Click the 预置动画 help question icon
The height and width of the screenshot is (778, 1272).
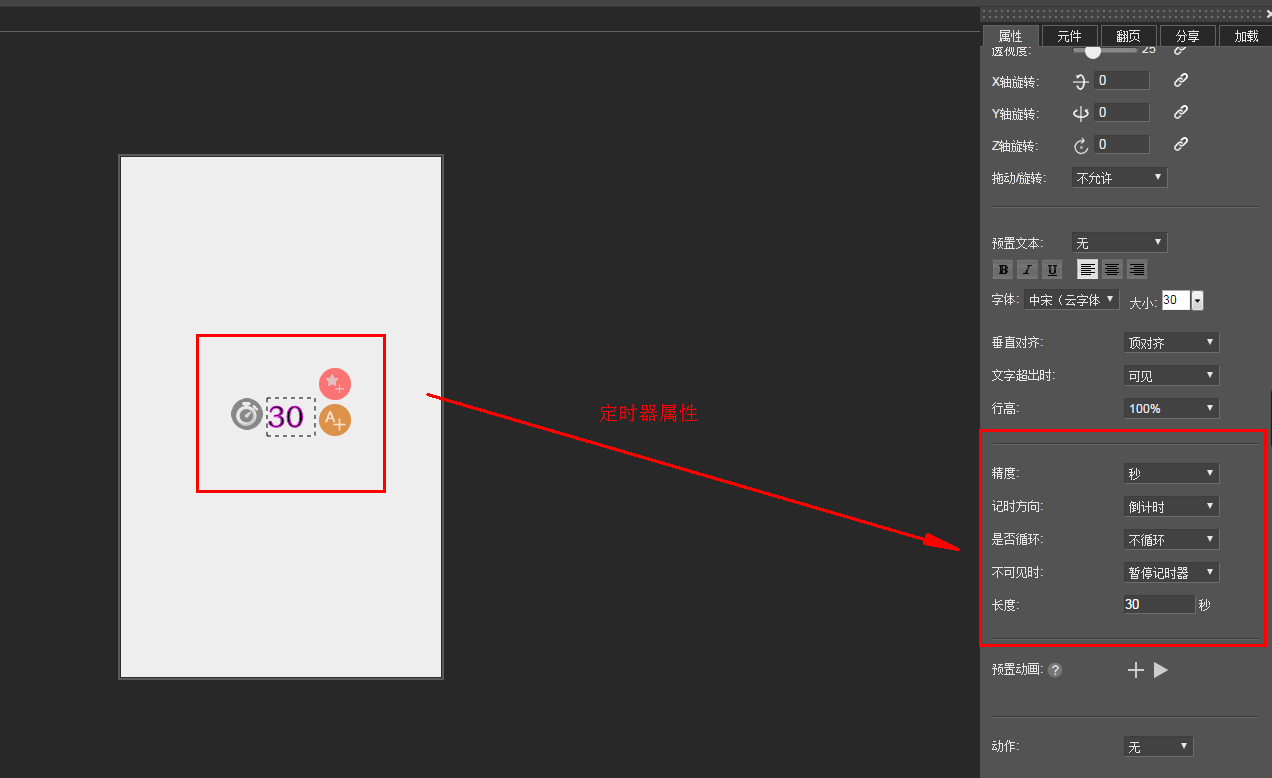click(1055, 670)
